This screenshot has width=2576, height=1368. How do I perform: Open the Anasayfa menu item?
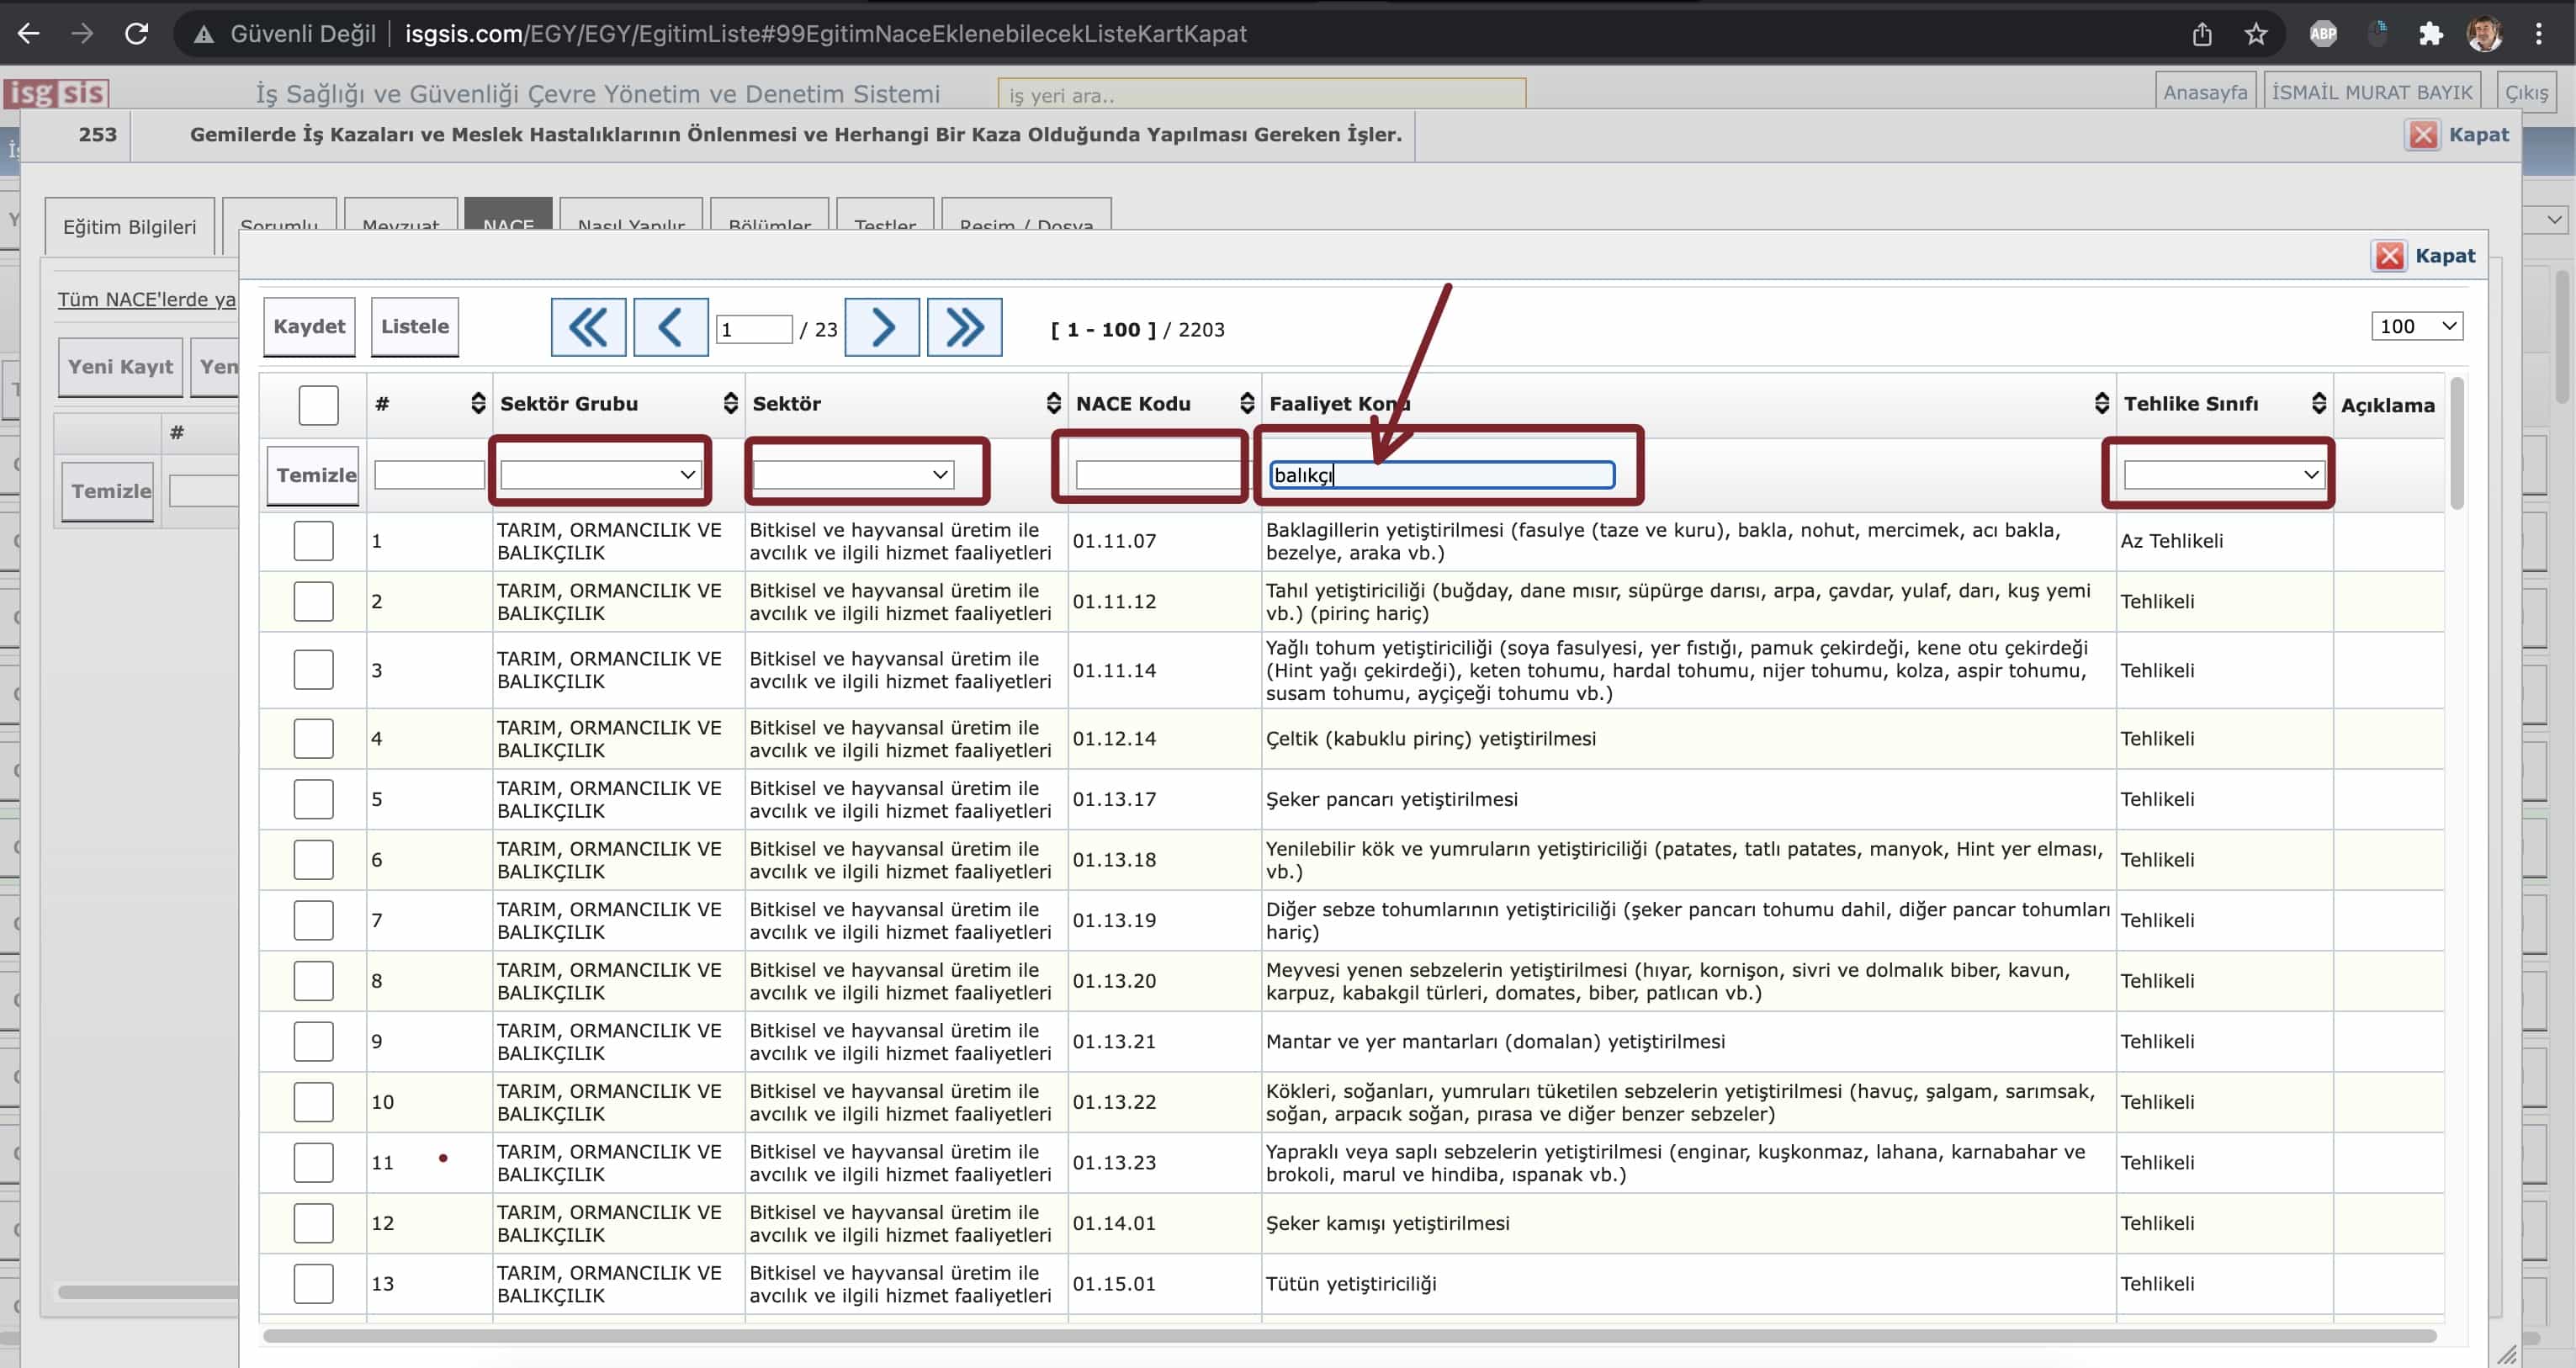pos(2204,92)
